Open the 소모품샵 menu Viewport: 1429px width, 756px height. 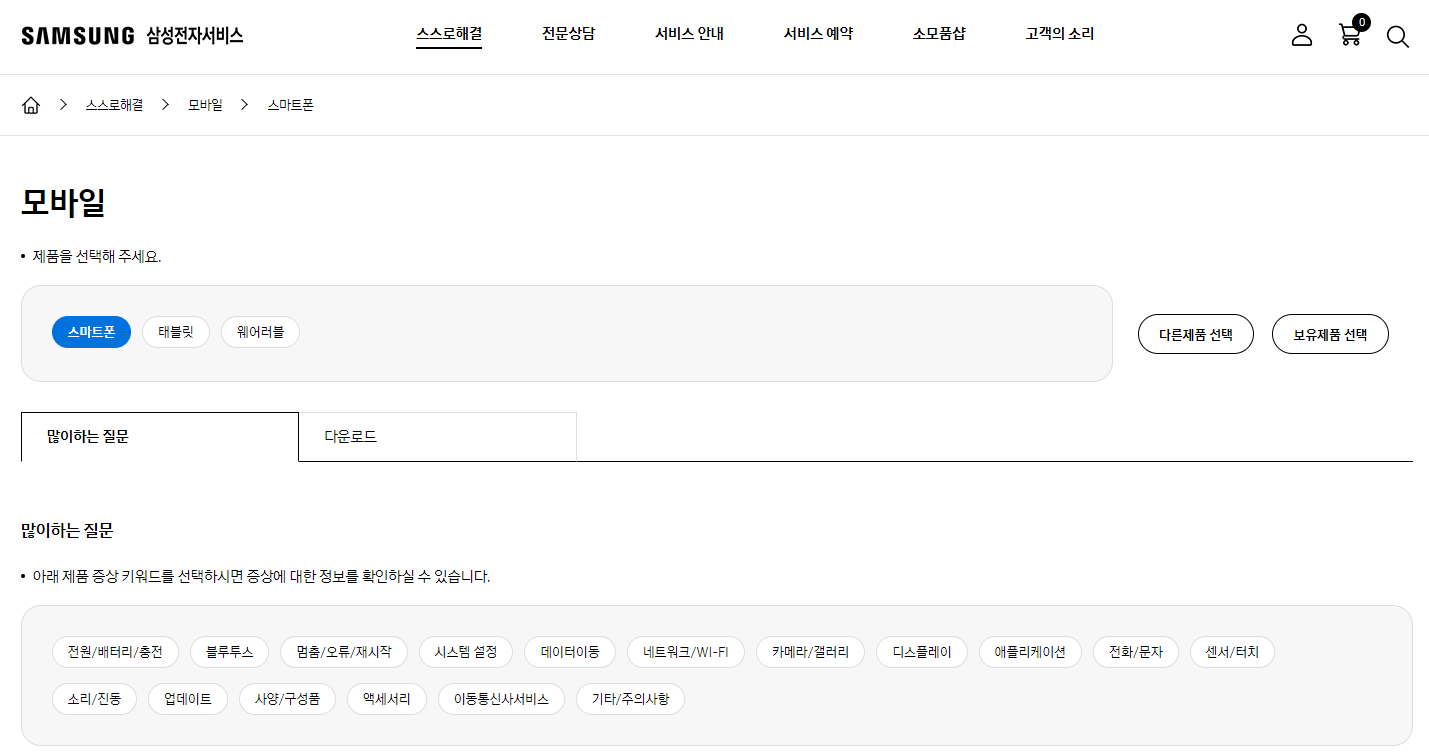[939, 34]
